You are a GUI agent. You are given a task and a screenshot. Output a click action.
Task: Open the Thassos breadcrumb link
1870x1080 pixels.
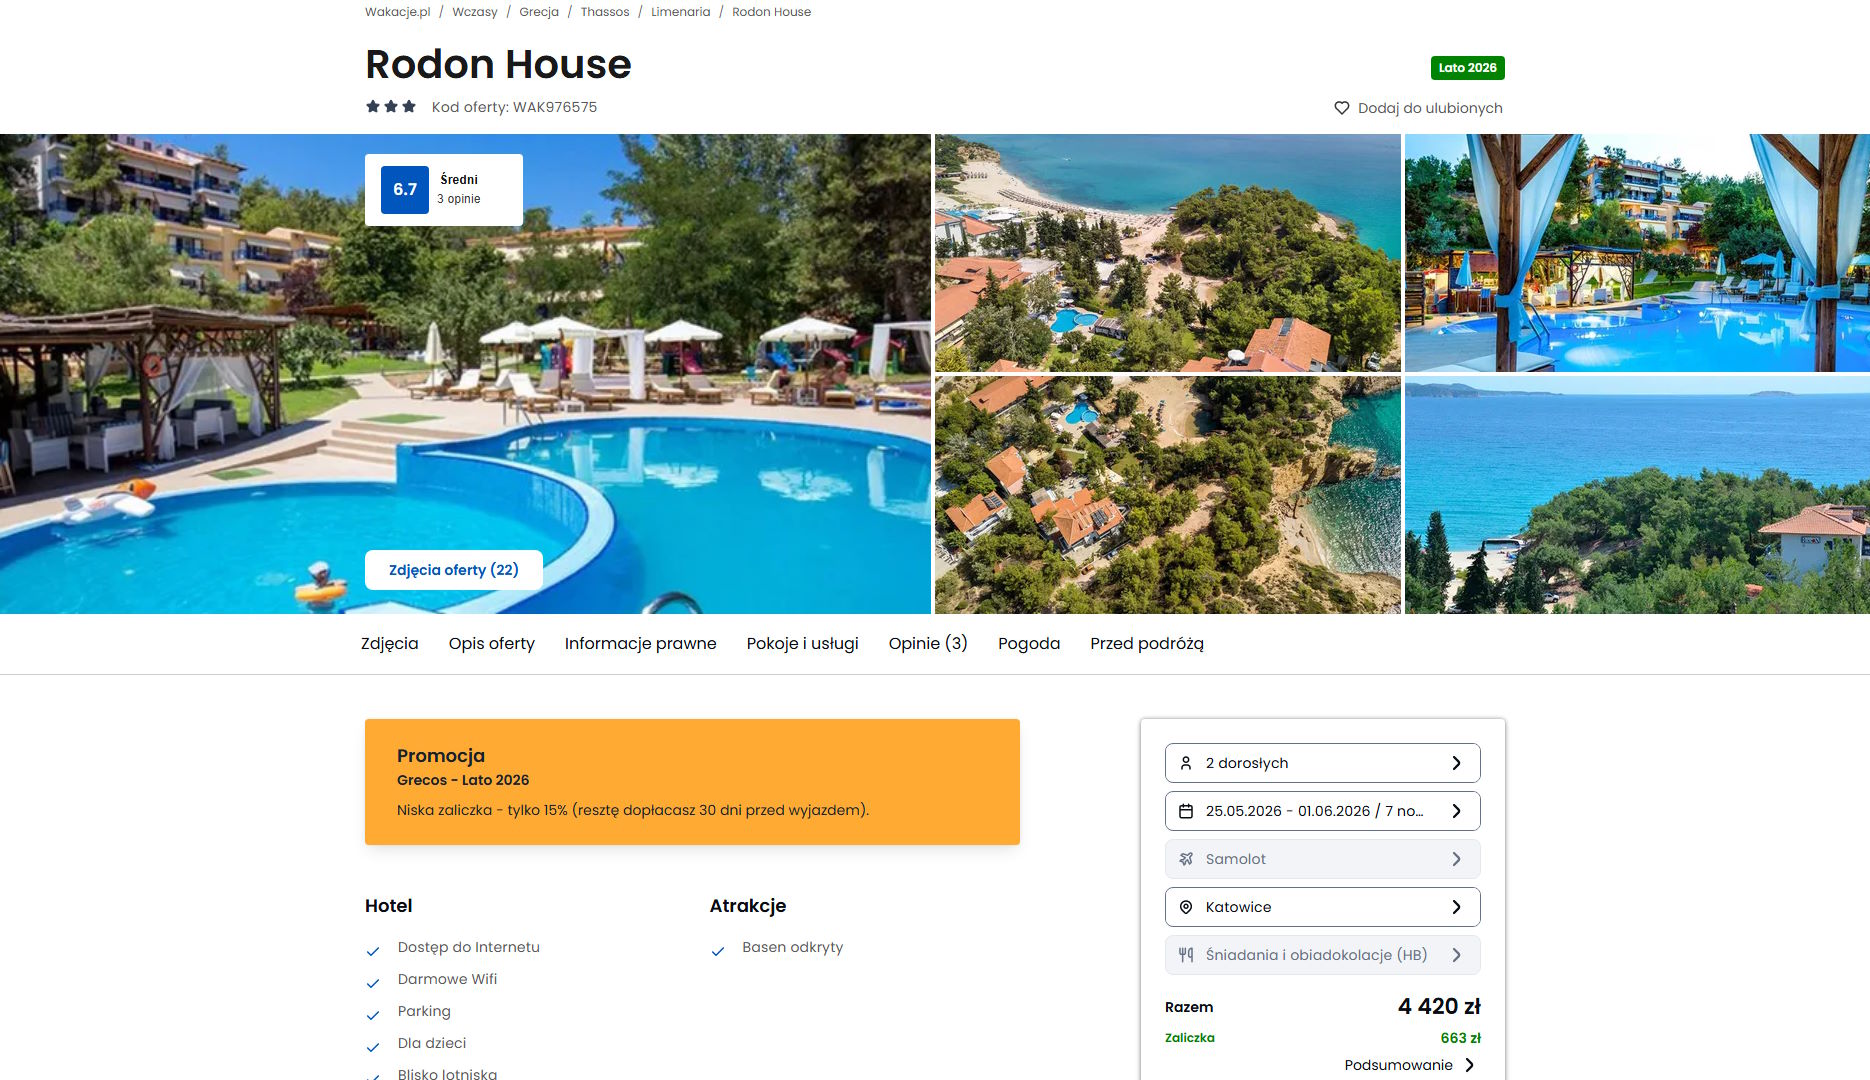tap(605, 12)
